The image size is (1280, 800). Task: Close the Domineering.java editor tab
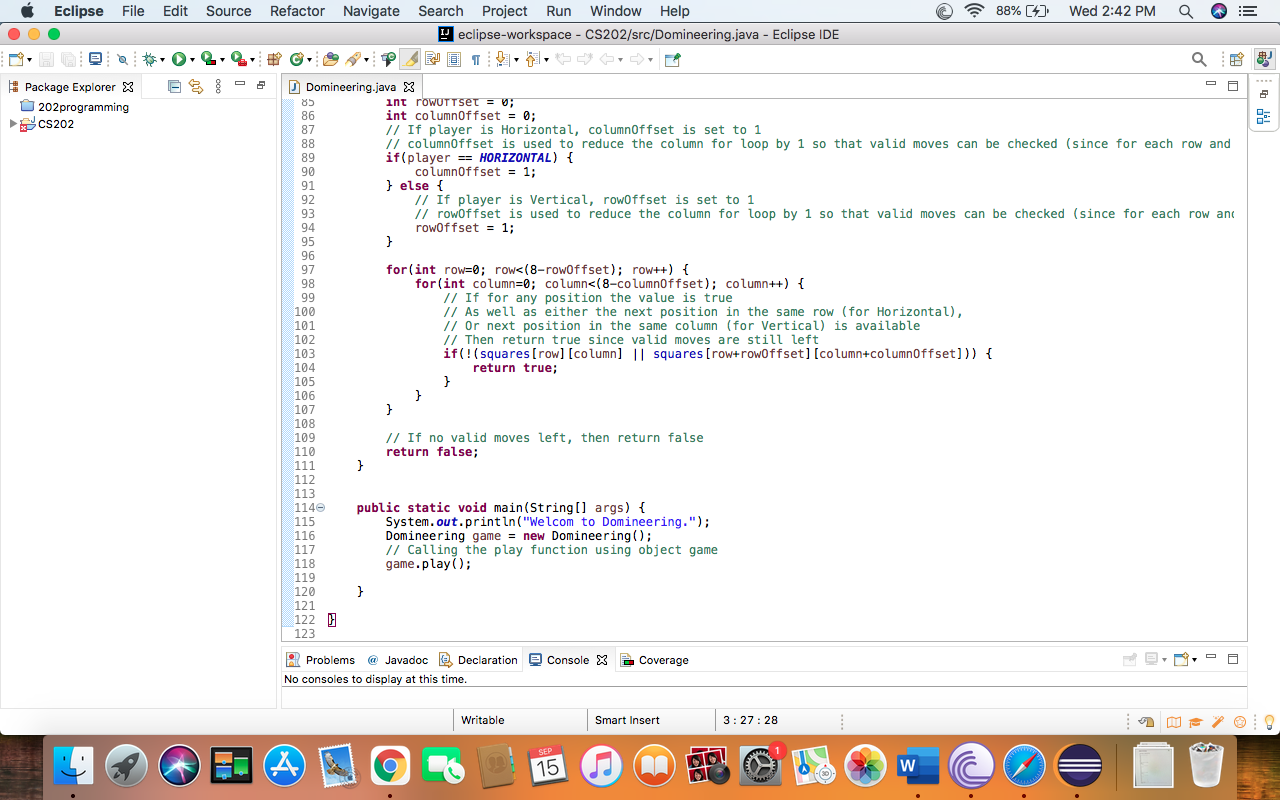coord(409,87)
